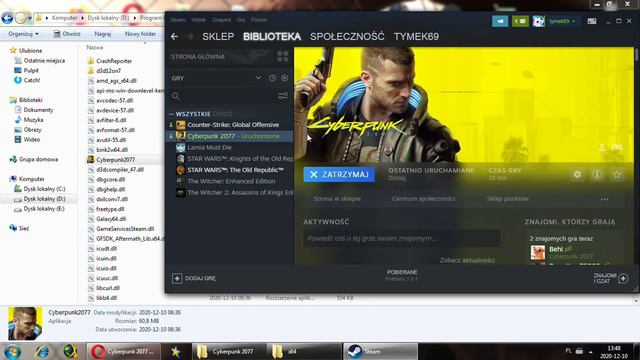Switch to Opera Cyberpunk 2077 taskbar window
Image resolution: width=640 pixels, height=360 pixels.
tap(123, 351)
